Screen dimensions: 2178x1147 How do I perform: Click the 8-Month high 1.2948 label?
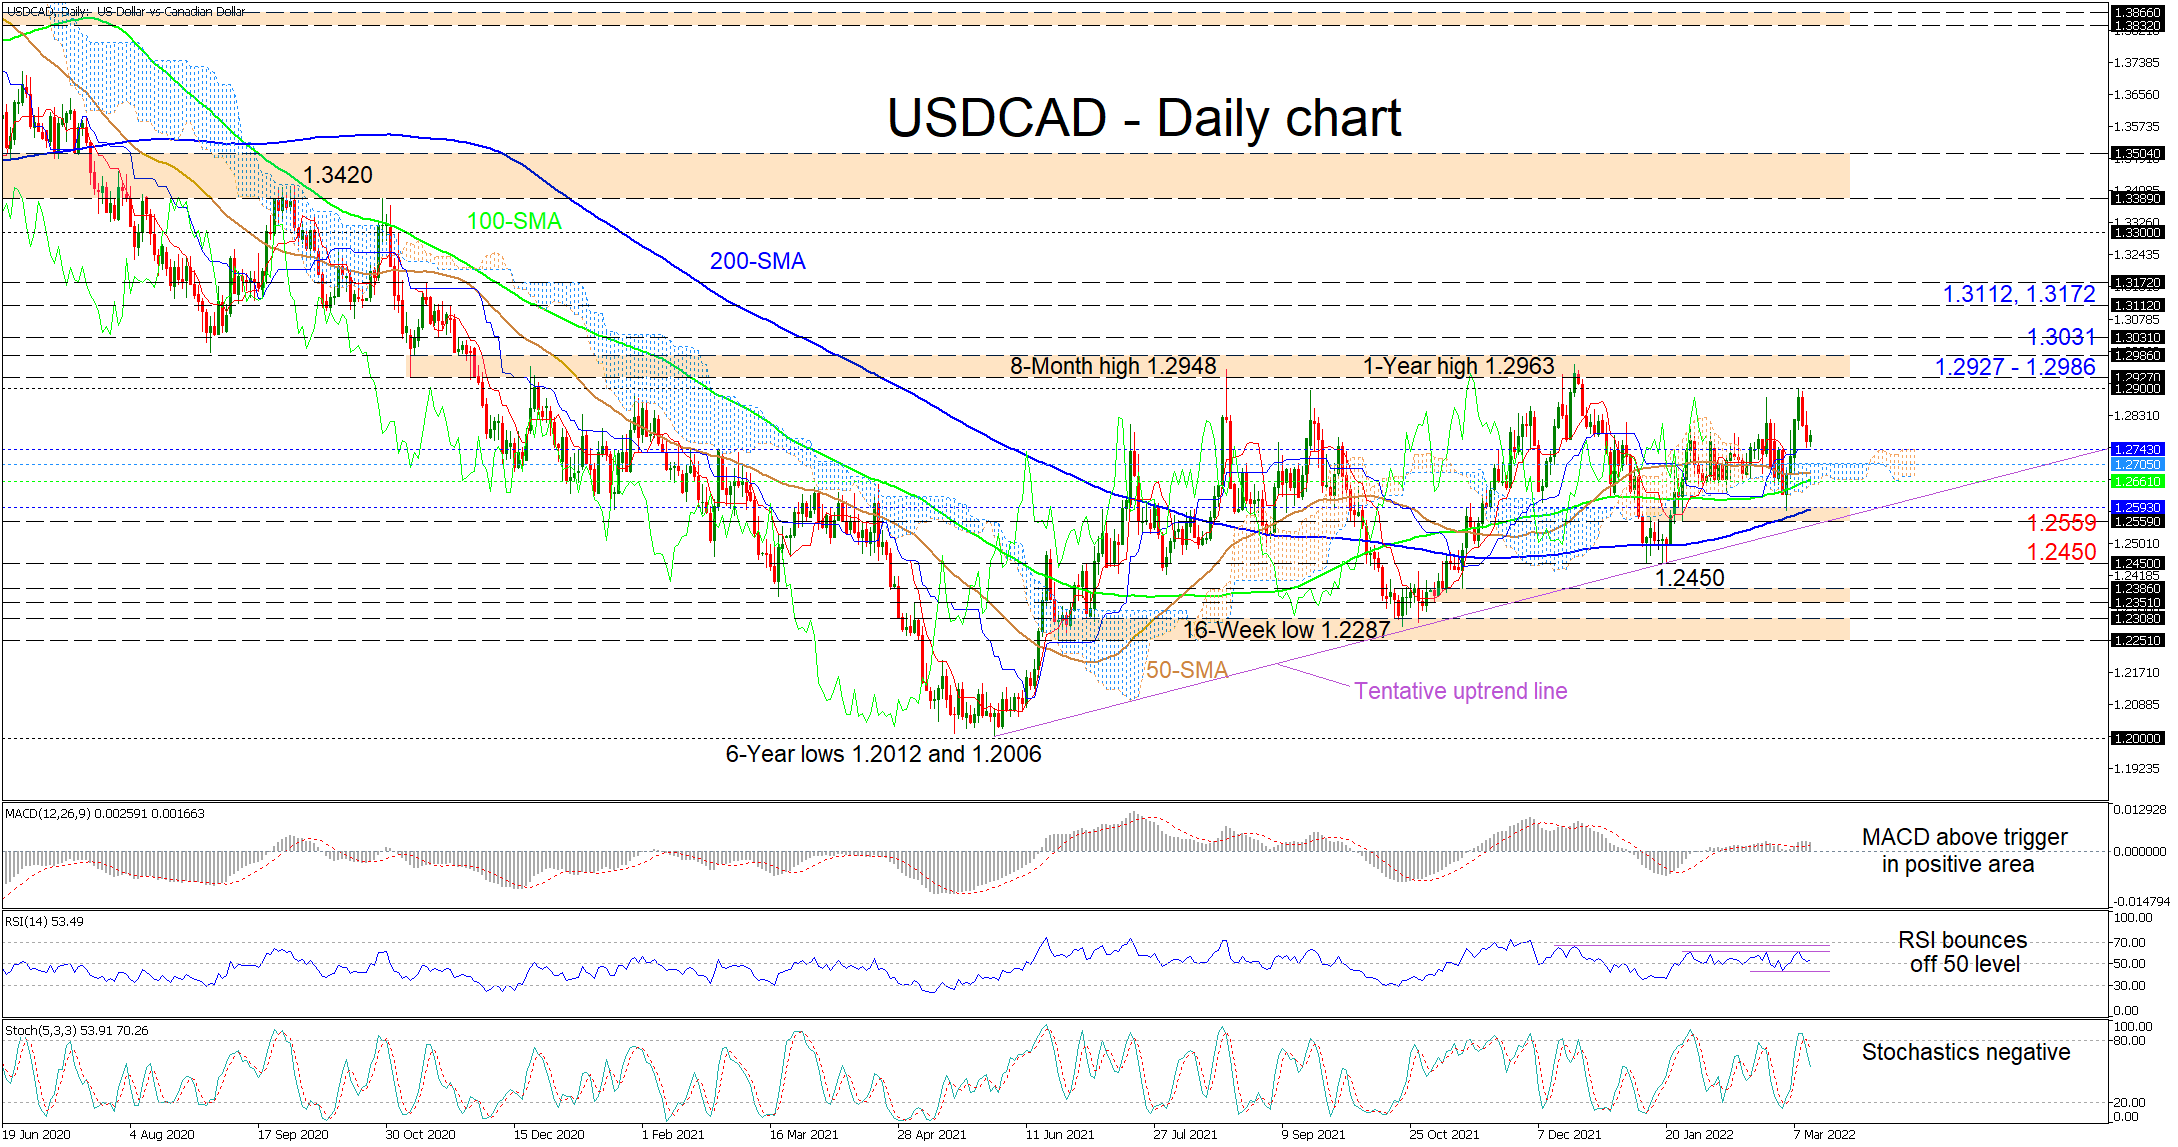pyautogui.click(x=1112, y=366)
